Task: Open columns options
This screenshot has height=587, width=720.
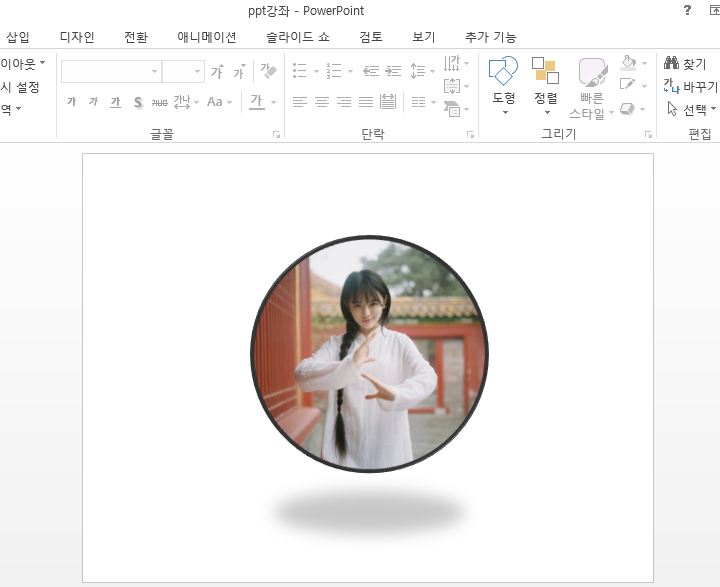Action: tap(423, 102)
